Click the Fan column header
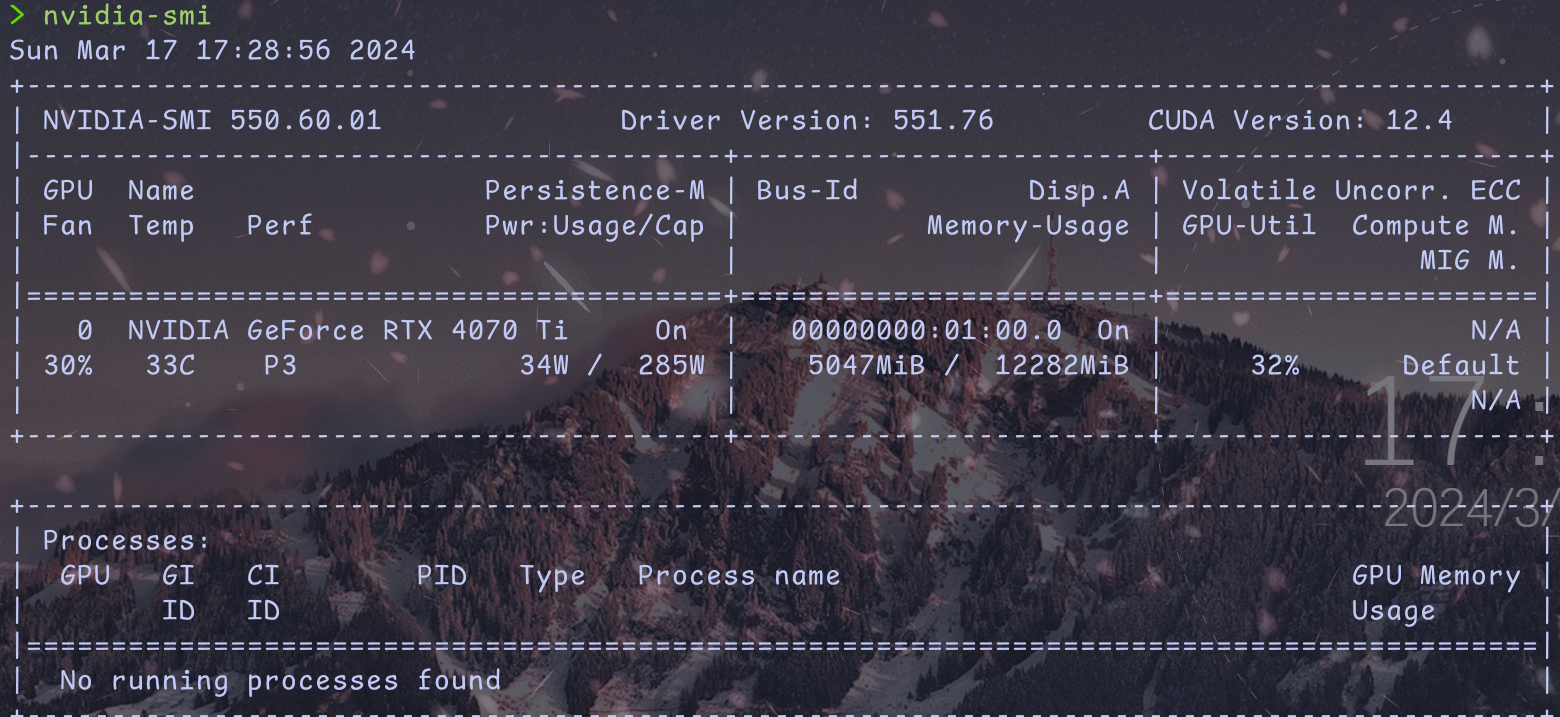1560x717 pixels. point(68,226)
